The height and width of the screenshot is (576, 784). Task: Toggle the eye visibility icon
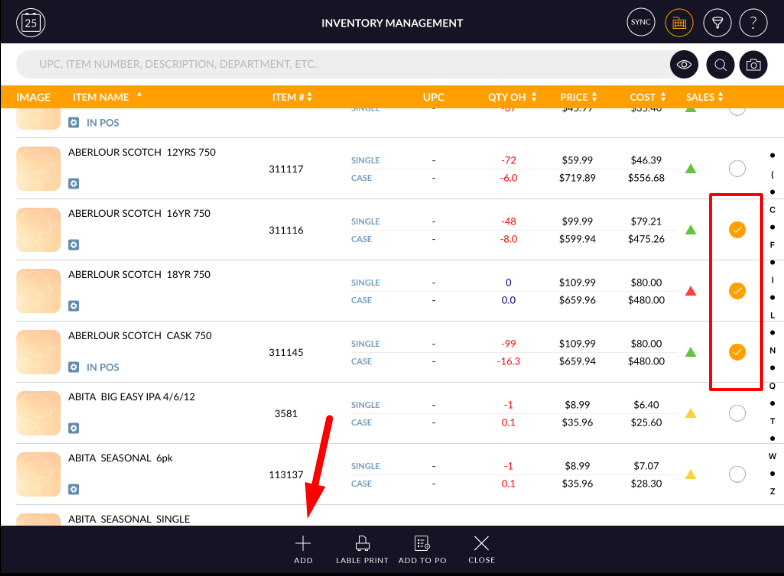click(x=684, y=65)
